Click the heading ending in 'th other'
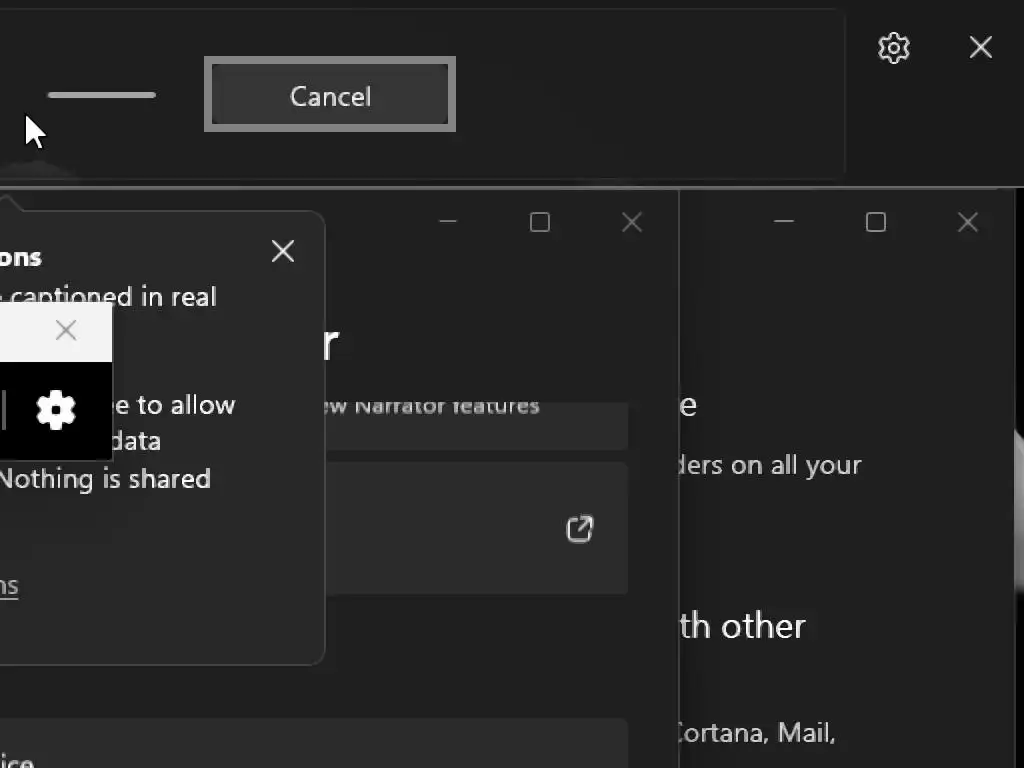This screenshot has width=1024, height=768. click(744, 626)
